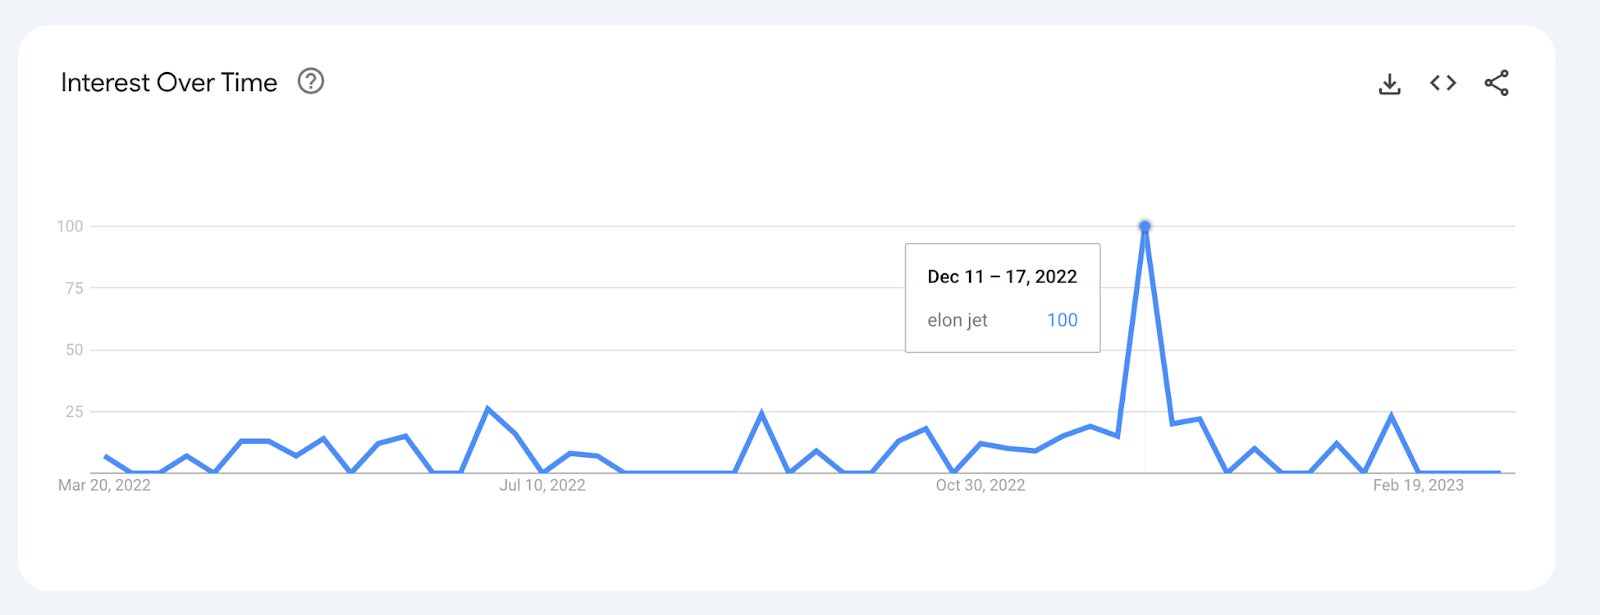Screen dimensions: 1600x615
Task: Click the 75 y-axis label
Action: [74, 288]
